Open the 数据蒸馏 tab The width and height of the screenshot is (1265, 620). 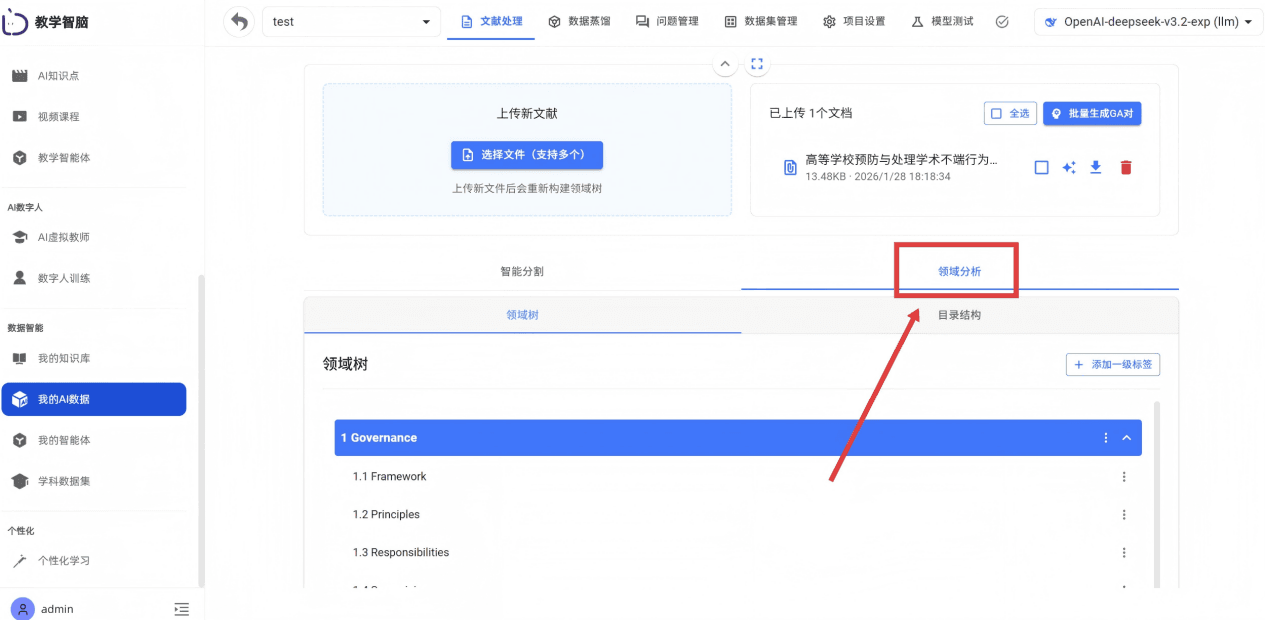coord(579,21)
